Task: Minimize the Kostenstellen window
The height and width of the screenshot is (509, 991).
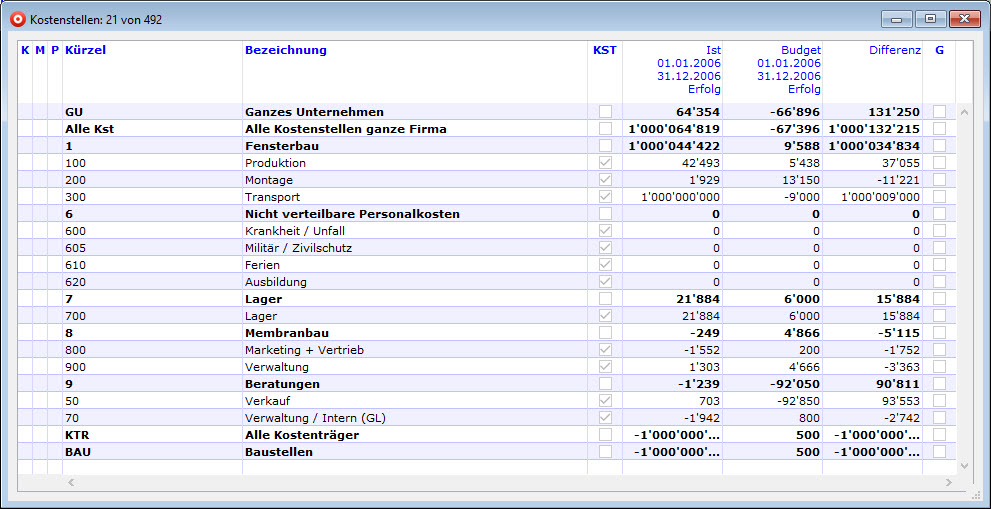Action: click(896, 19)
